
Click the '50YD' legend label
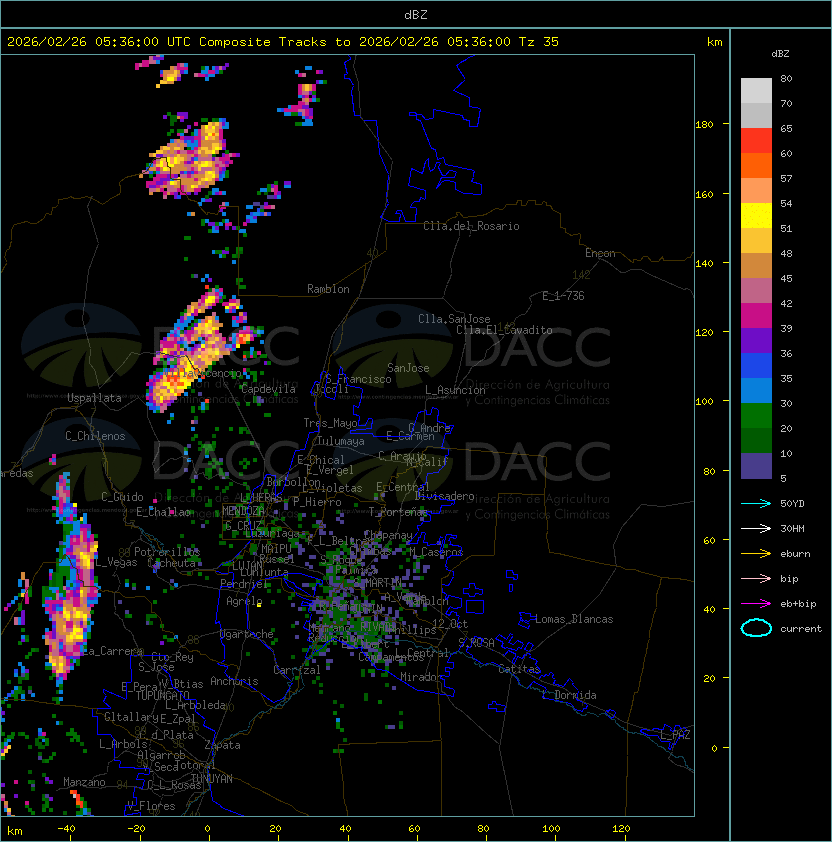[792, 504]
